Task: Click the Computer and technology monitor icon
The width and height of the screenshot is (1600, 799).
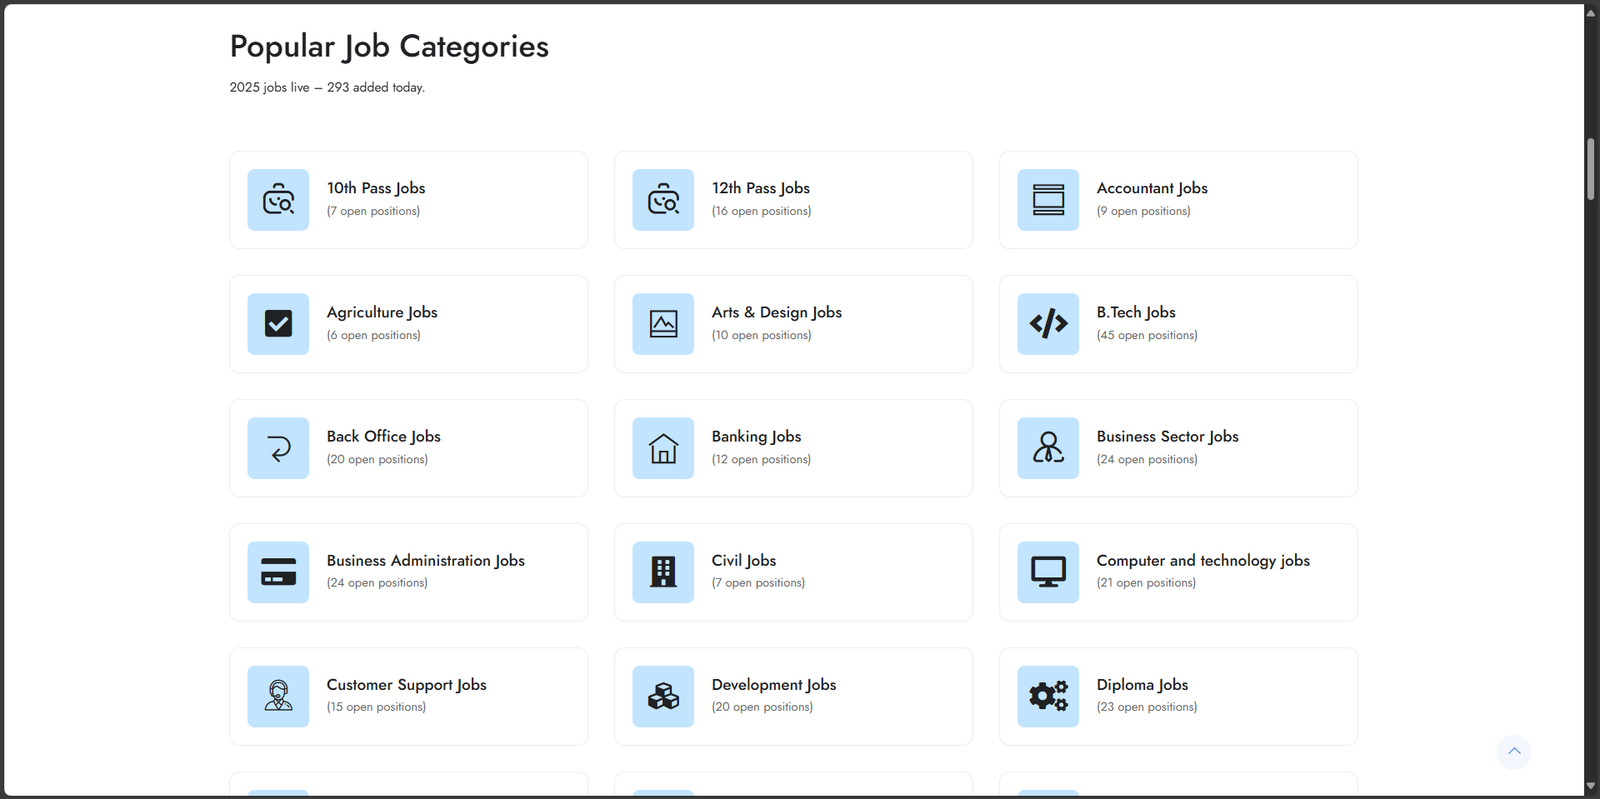Action: (1048, 572)
